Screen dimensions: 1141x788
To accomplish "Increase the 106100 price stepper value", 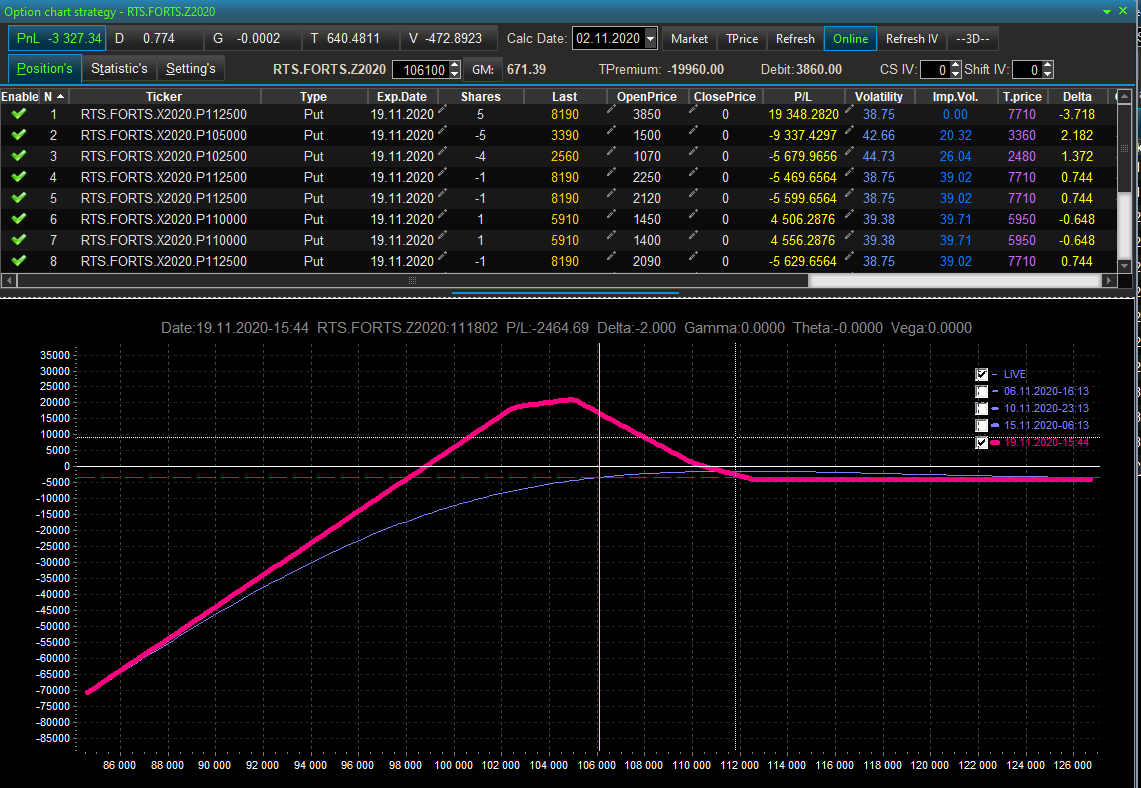I will coord(455,65).
